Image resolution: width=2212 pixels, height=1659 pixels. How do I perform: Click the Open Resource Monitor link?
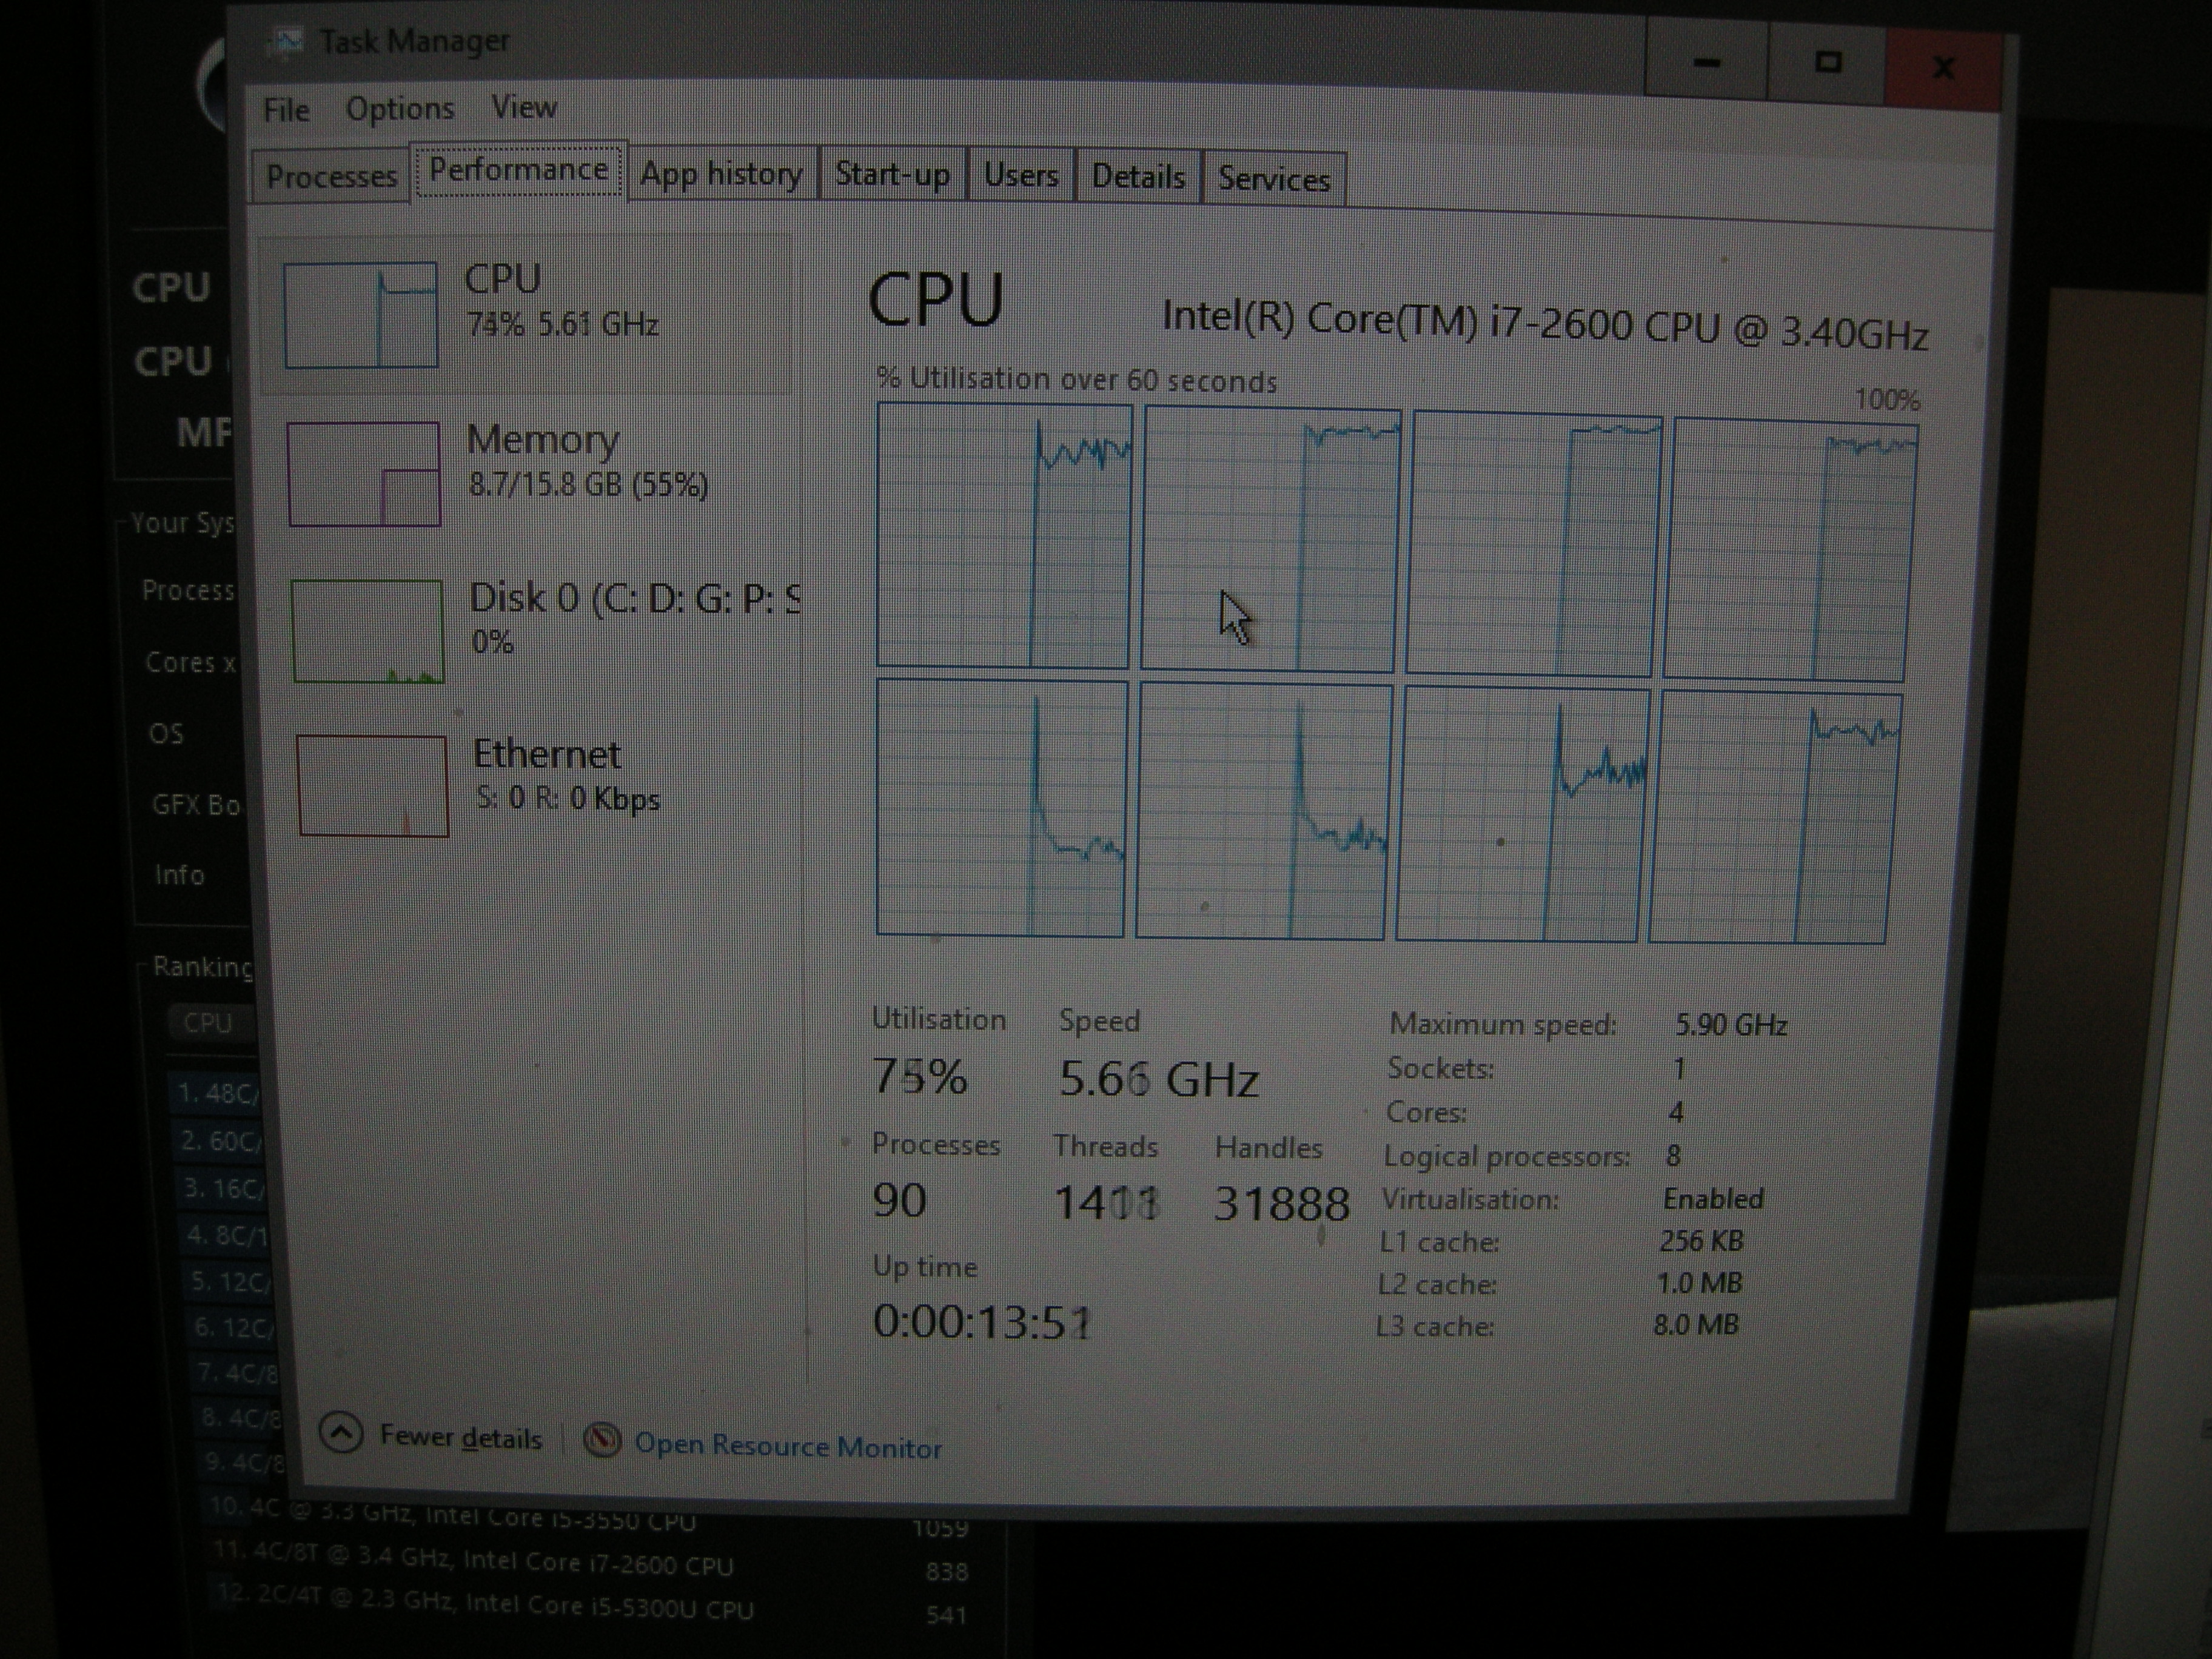pyautogui.click(x=788, y=1446)
